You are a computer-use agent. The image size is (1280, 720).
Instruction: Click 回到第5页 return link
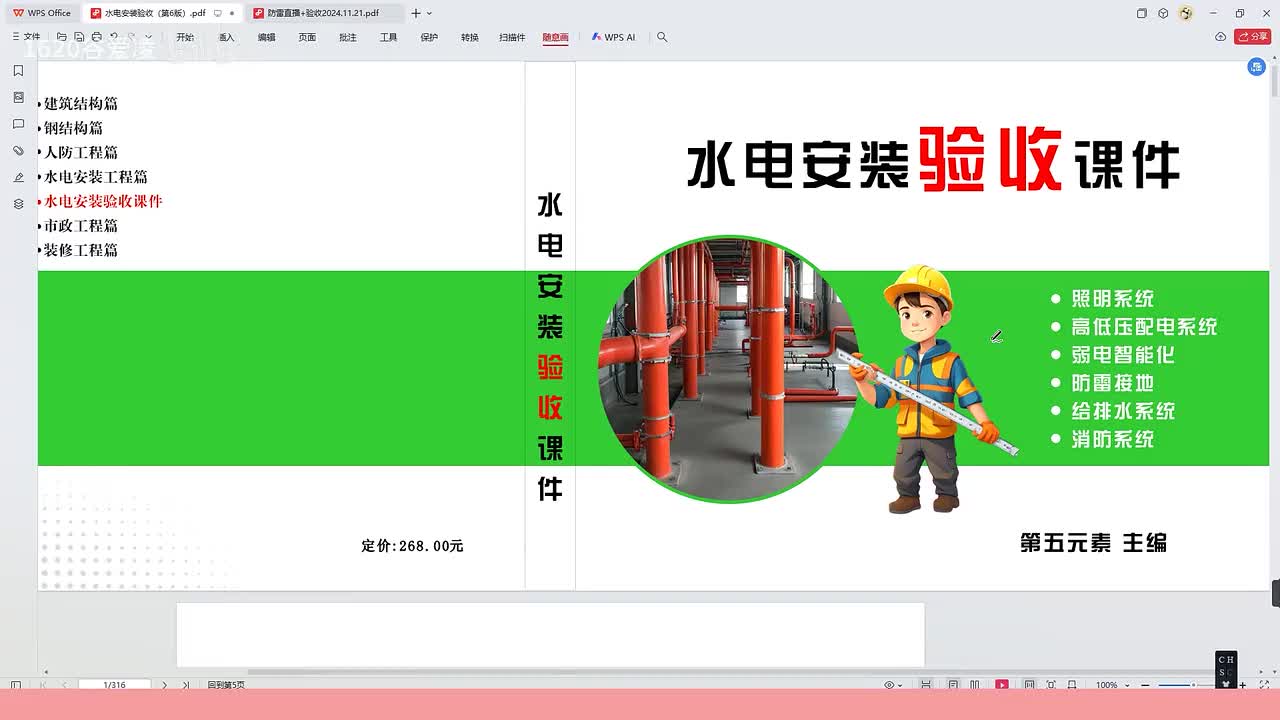[226, 685]
